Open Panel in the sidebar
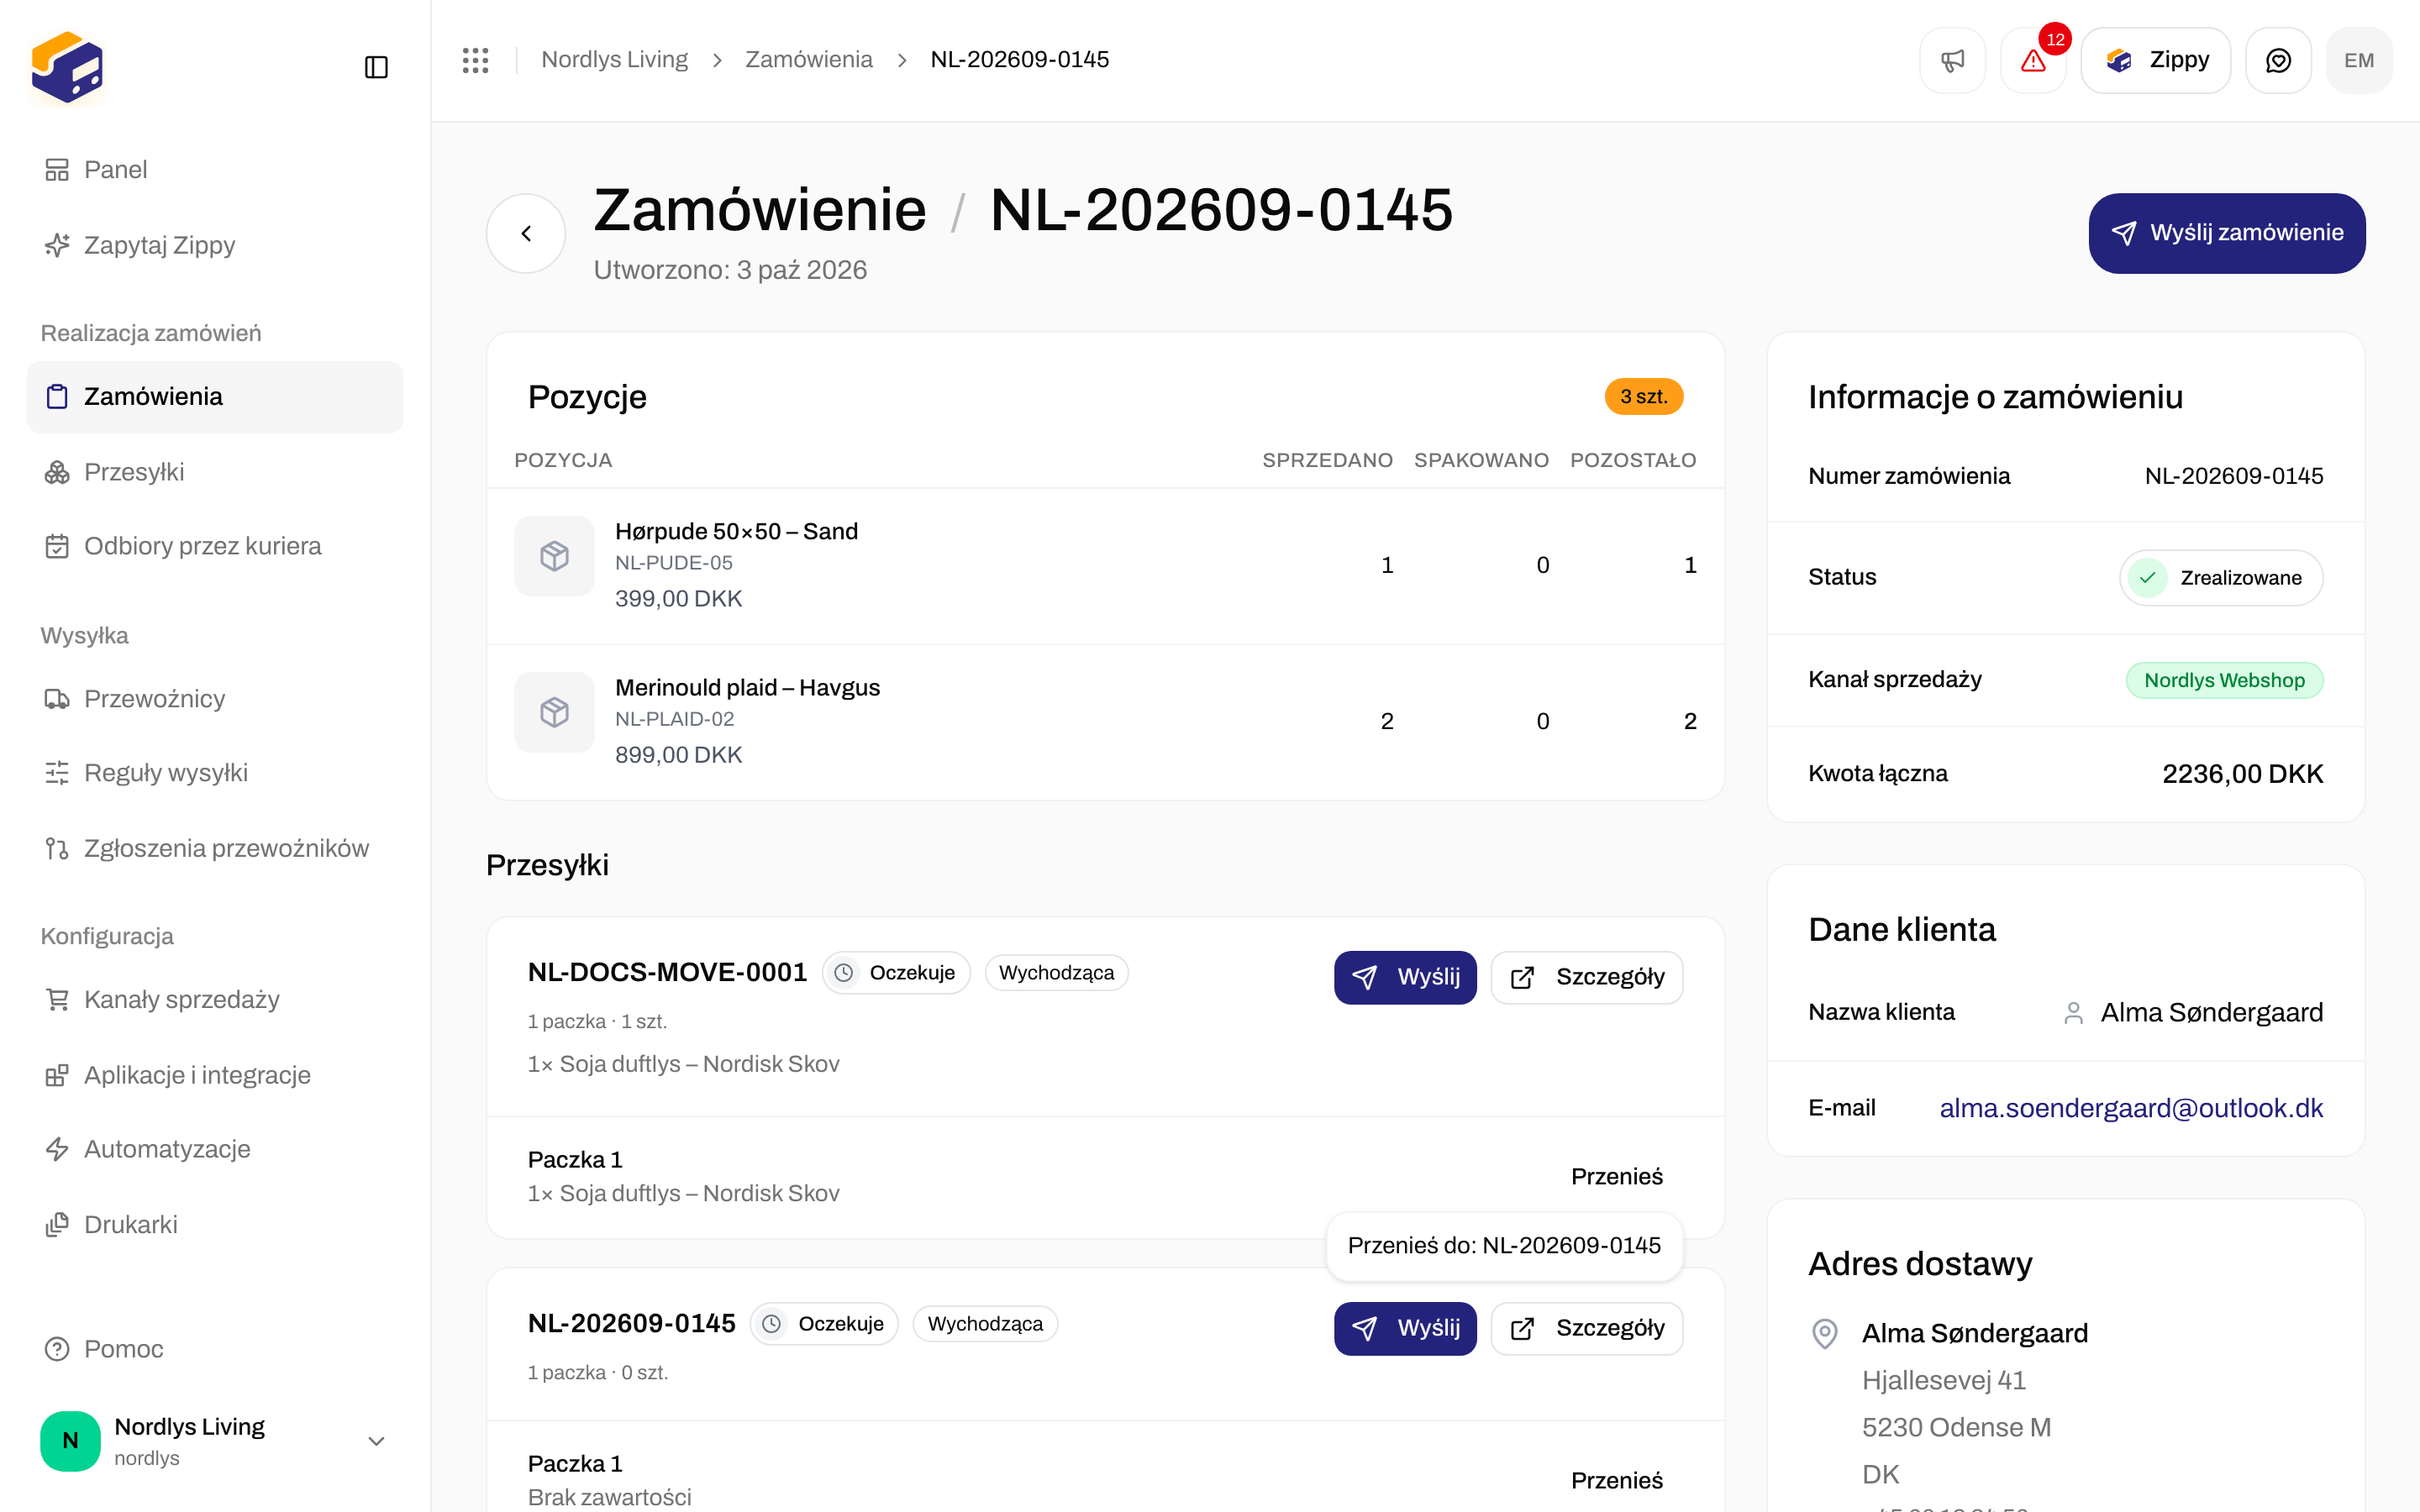This screenshot has width=2420, height=1512. coord(215,170)
